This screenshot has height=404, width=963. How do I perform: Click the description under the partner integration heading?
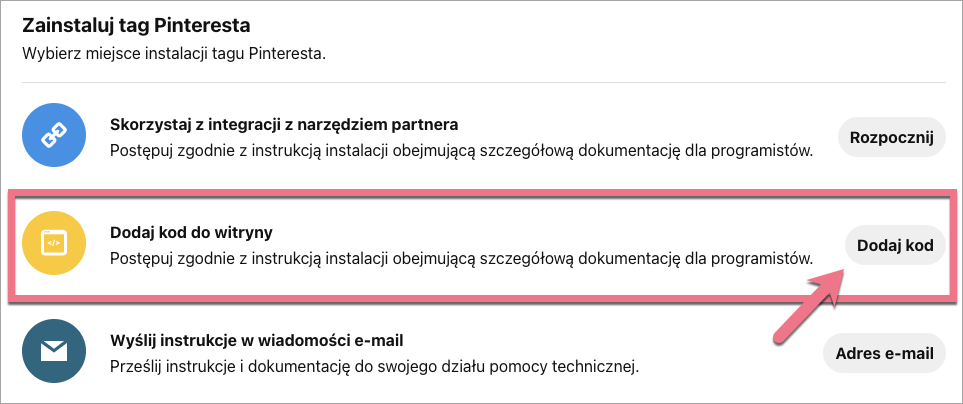tap(460, 151)
